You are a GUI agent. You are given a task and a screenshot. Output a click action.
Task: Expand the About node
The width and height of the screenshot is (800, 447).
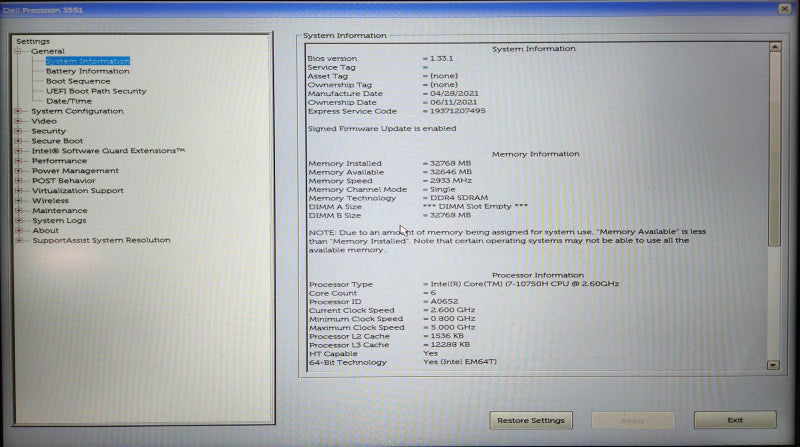(18, 230)
